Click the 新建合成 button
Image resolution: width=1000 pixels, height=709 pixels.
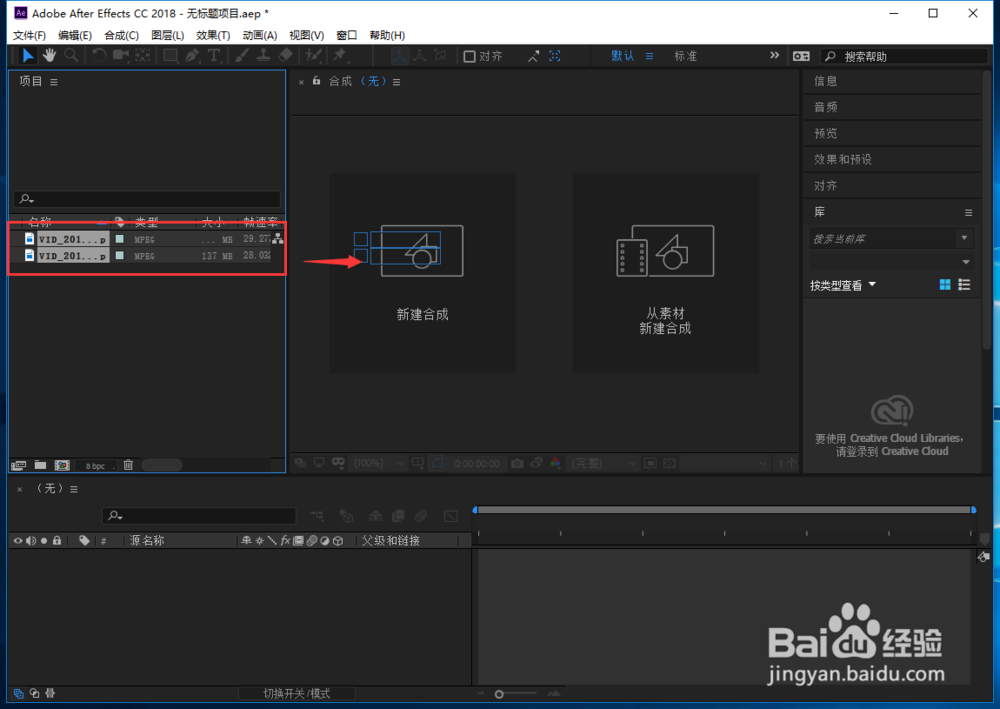coord(422,272)
